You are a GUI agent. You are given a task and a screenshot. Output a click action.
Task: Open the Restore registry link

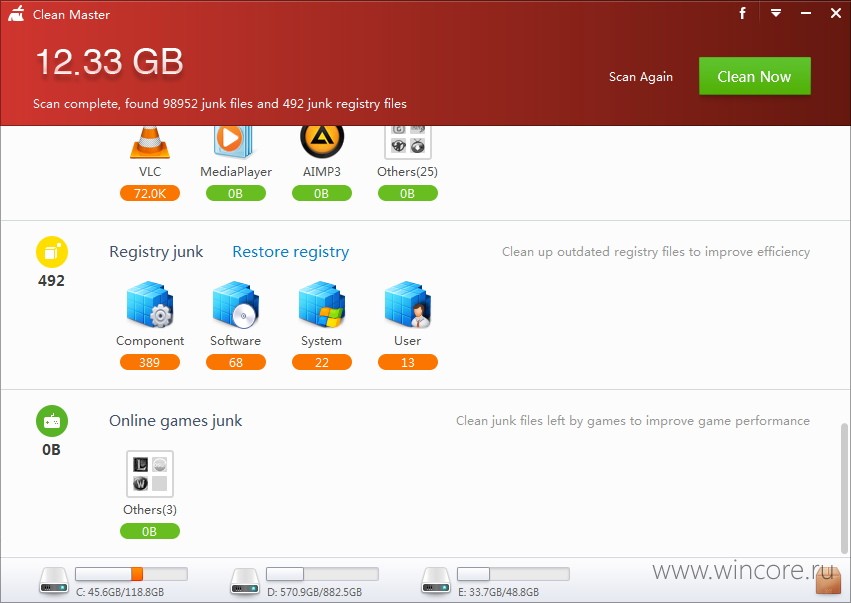291,252
